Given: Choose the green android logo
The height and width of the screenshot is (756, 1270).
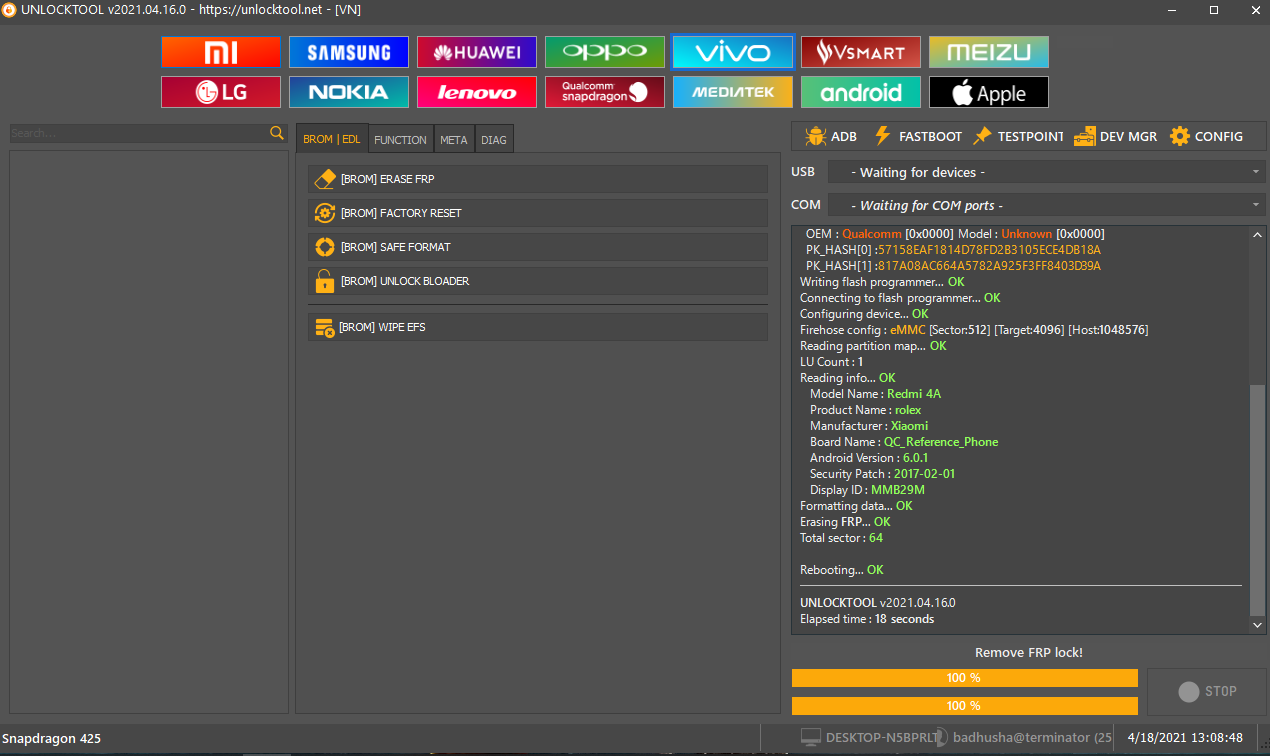Looking at the screenshot, I should (861, 92).
